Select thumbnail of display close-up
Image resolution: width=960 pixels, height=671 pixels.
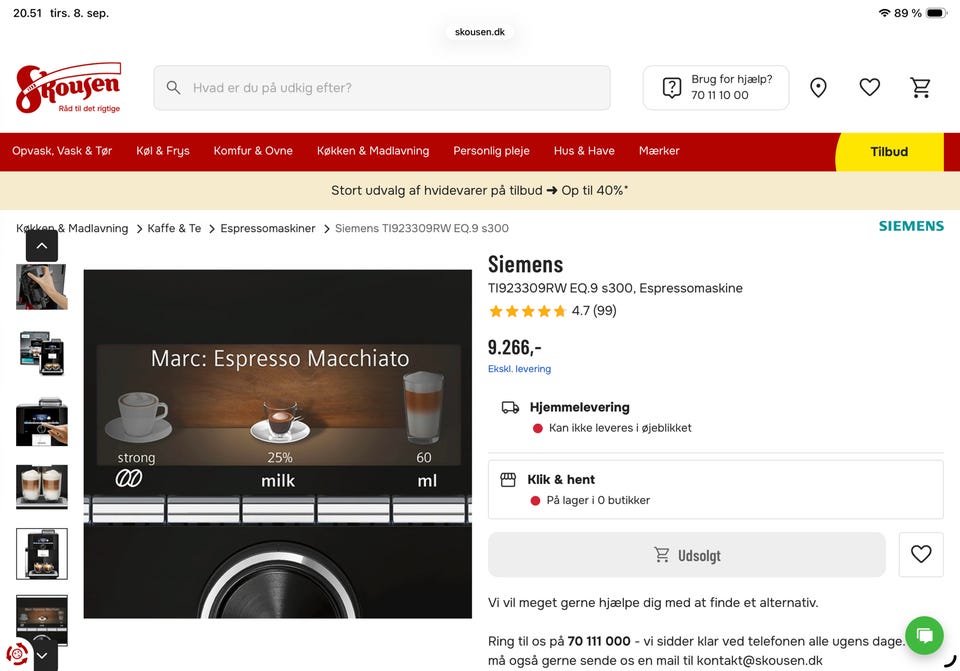click(x=42, y=619)
